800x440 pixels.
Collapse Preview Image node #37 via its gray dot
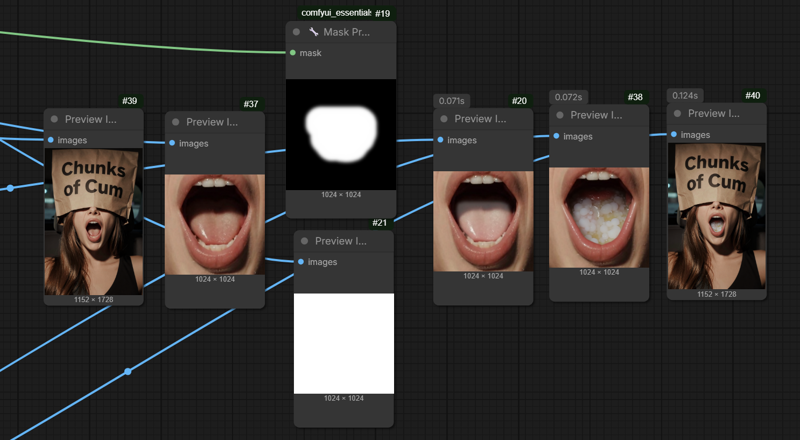(x=174, y=122)
